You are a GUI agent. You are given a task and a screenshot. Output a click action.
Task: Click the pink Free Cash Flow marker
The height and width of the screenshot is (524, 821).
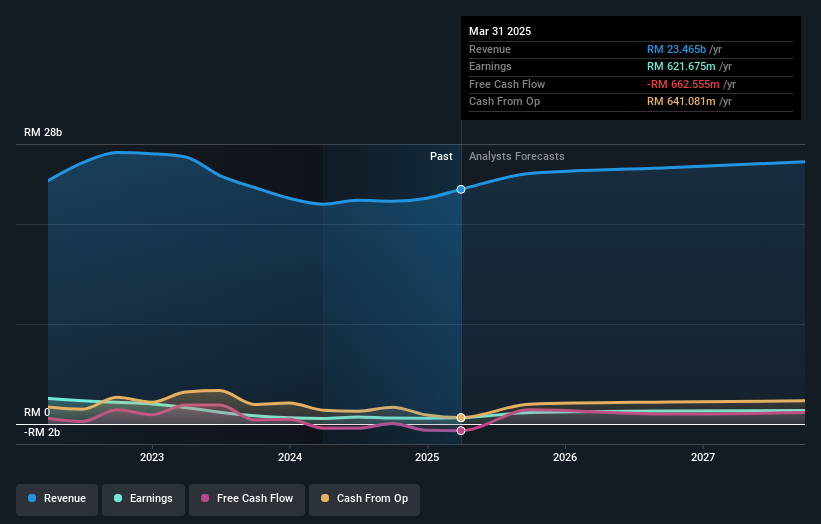461,431
